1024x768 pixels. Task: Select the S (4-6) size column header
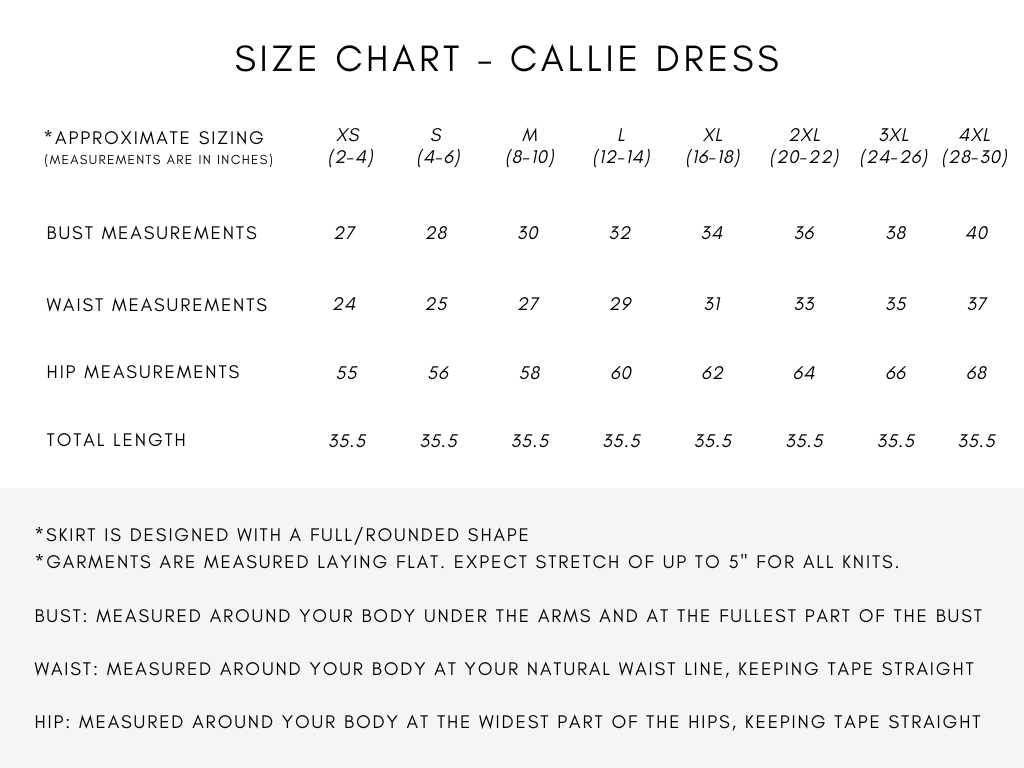[x=438, y=146]
